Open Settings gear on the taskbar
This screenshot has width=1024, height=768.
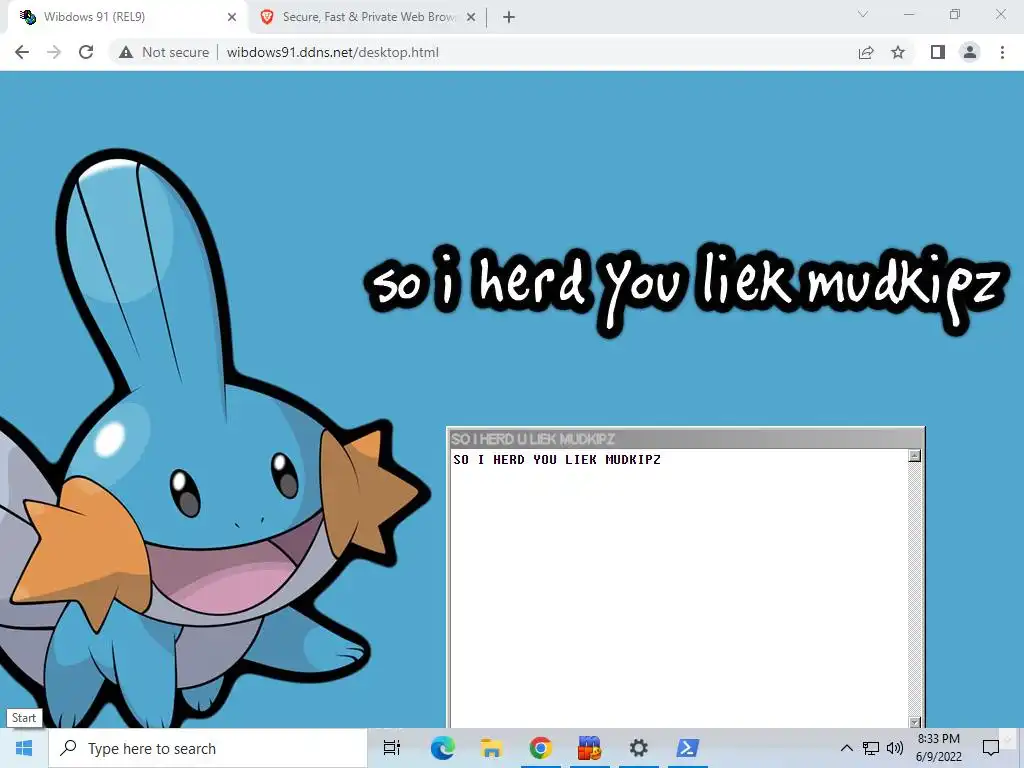pyautogui.click(x=638, y=748)
